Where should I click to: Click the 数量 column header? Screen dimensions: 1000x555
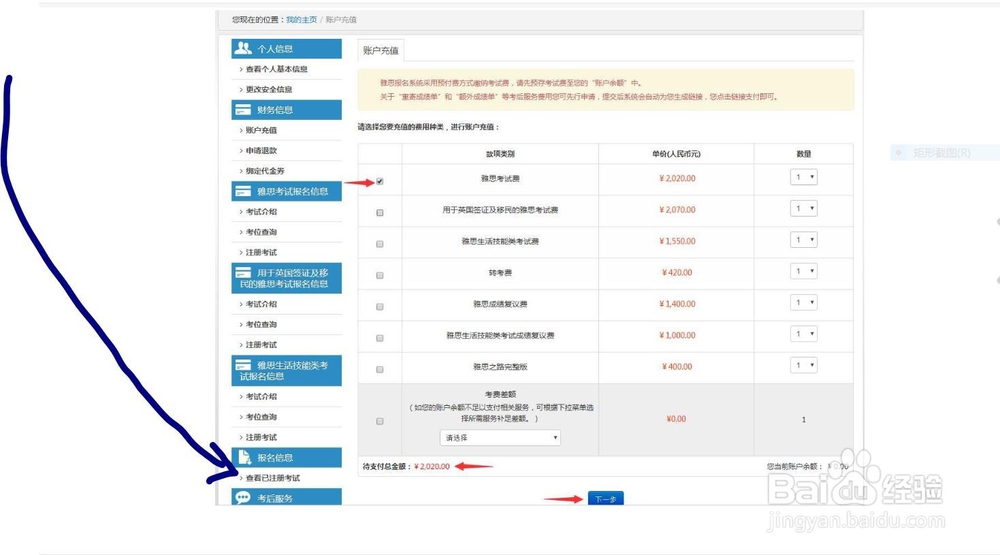click(804, 154)
